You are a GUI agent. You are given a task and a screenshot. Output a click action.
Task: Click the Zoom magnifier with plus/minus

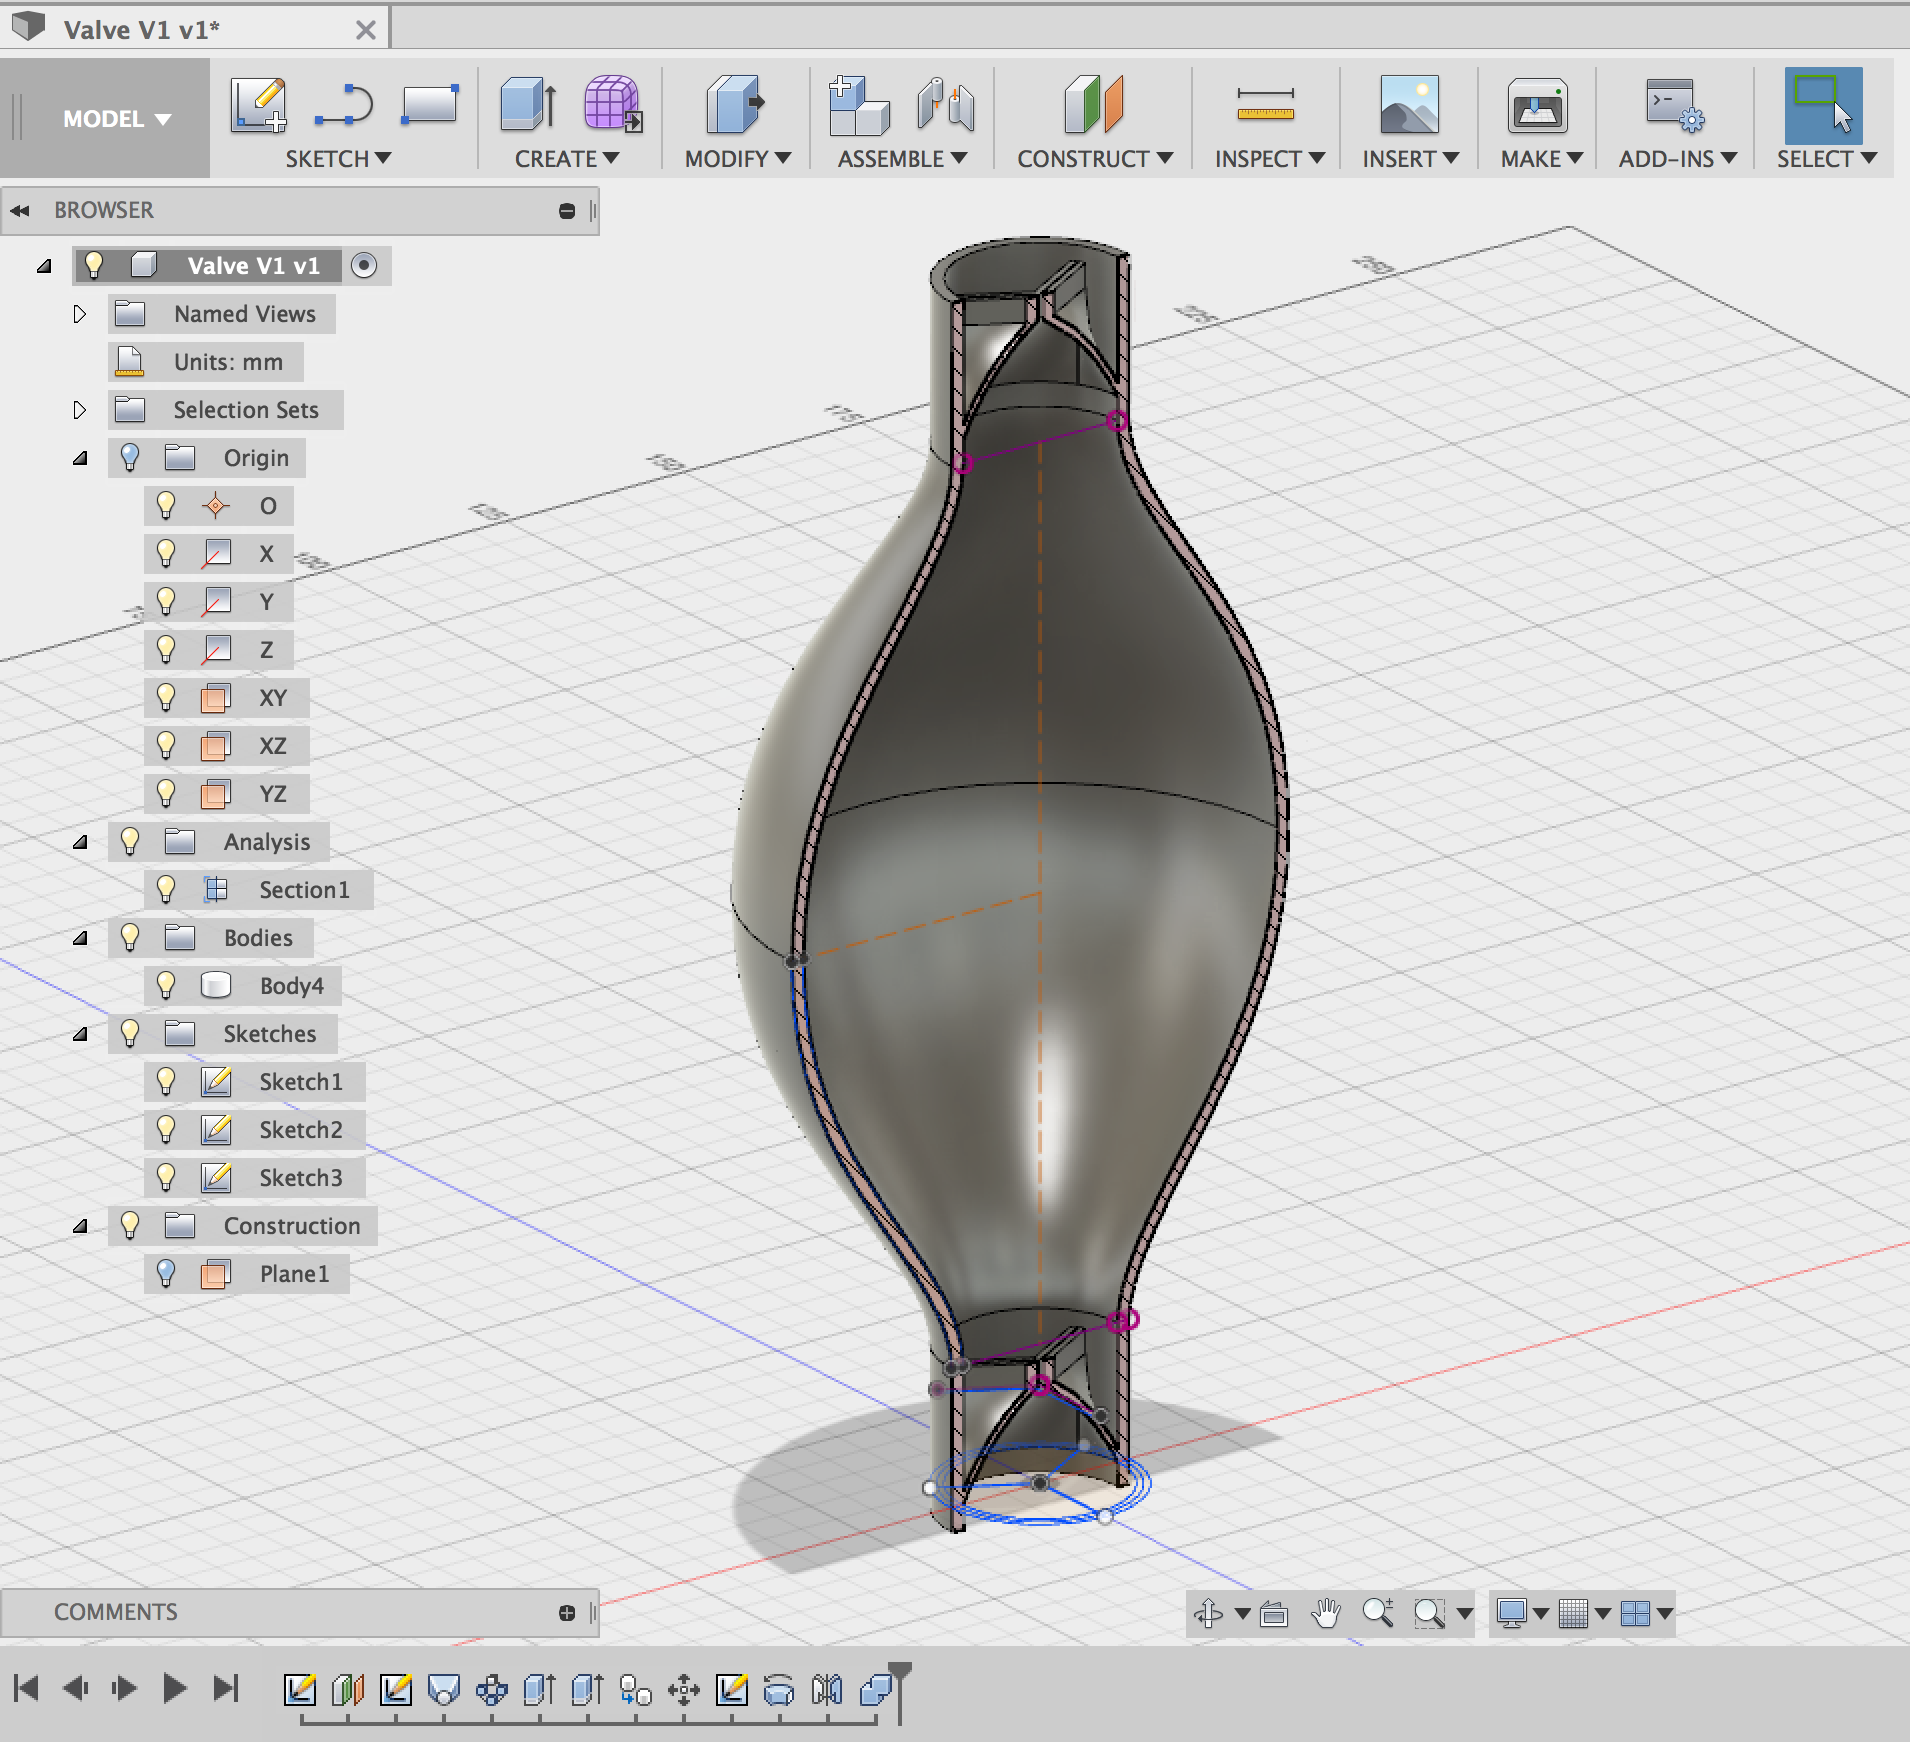click(x=1378, y=1613)
